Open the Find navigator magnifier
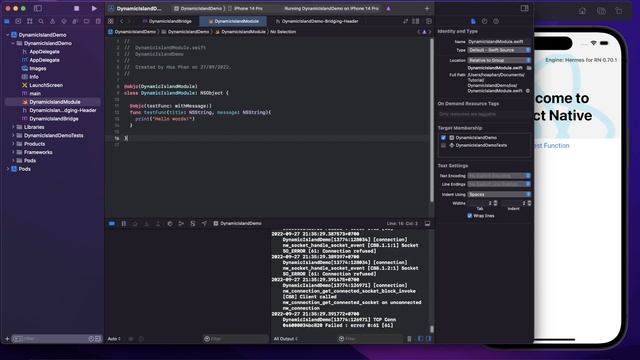Viewport: 640px width, 360px height. click(x=41, y=21)
